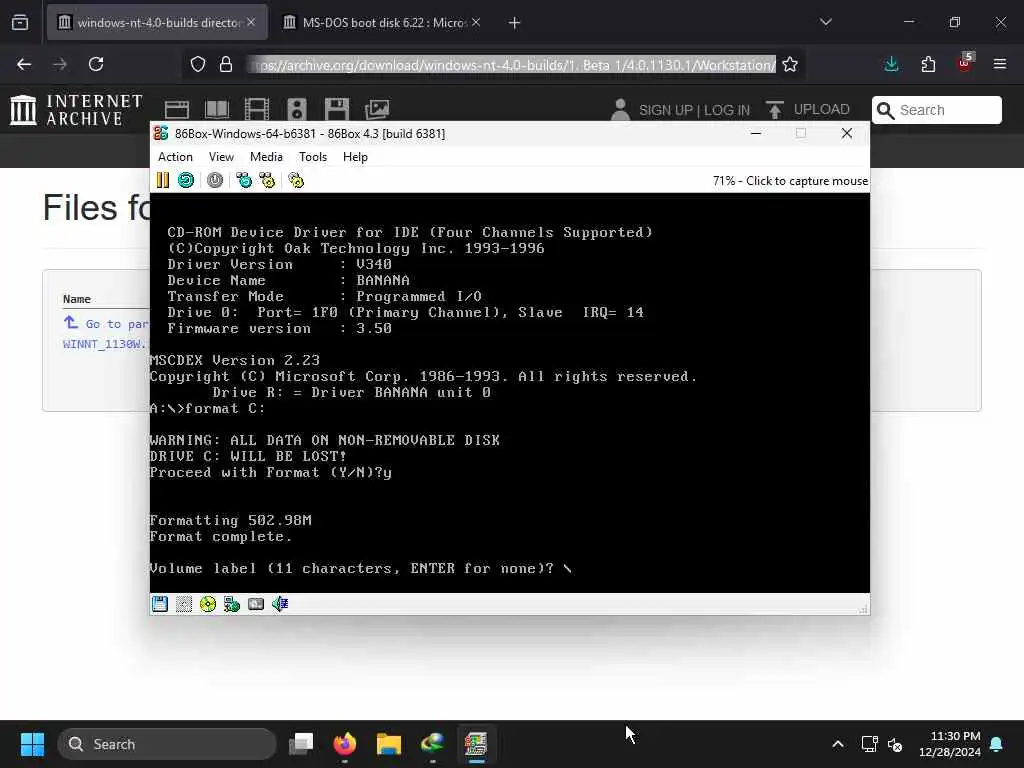
Task: Click the sound speaker status bar icon
Action: click(x=280, y=604)
